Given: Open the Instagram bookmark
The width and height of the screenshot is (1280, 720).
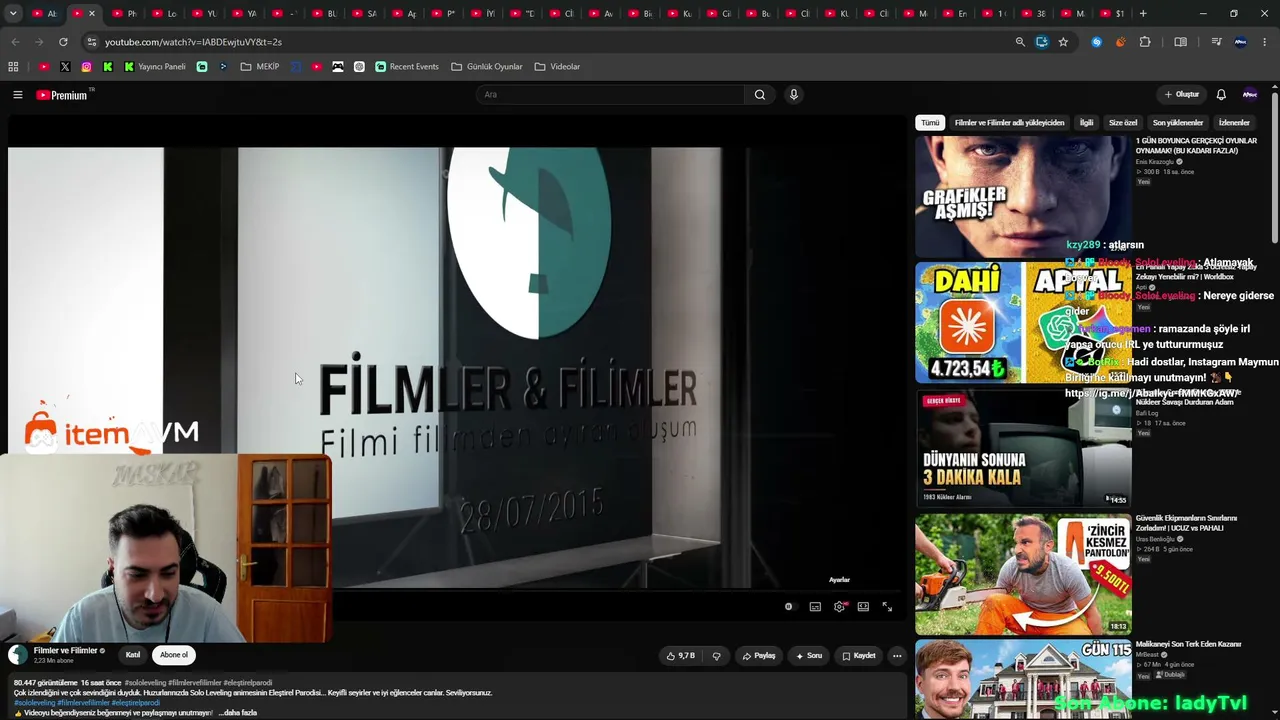Looking at the screenshot, I should (x=87, y=67).
